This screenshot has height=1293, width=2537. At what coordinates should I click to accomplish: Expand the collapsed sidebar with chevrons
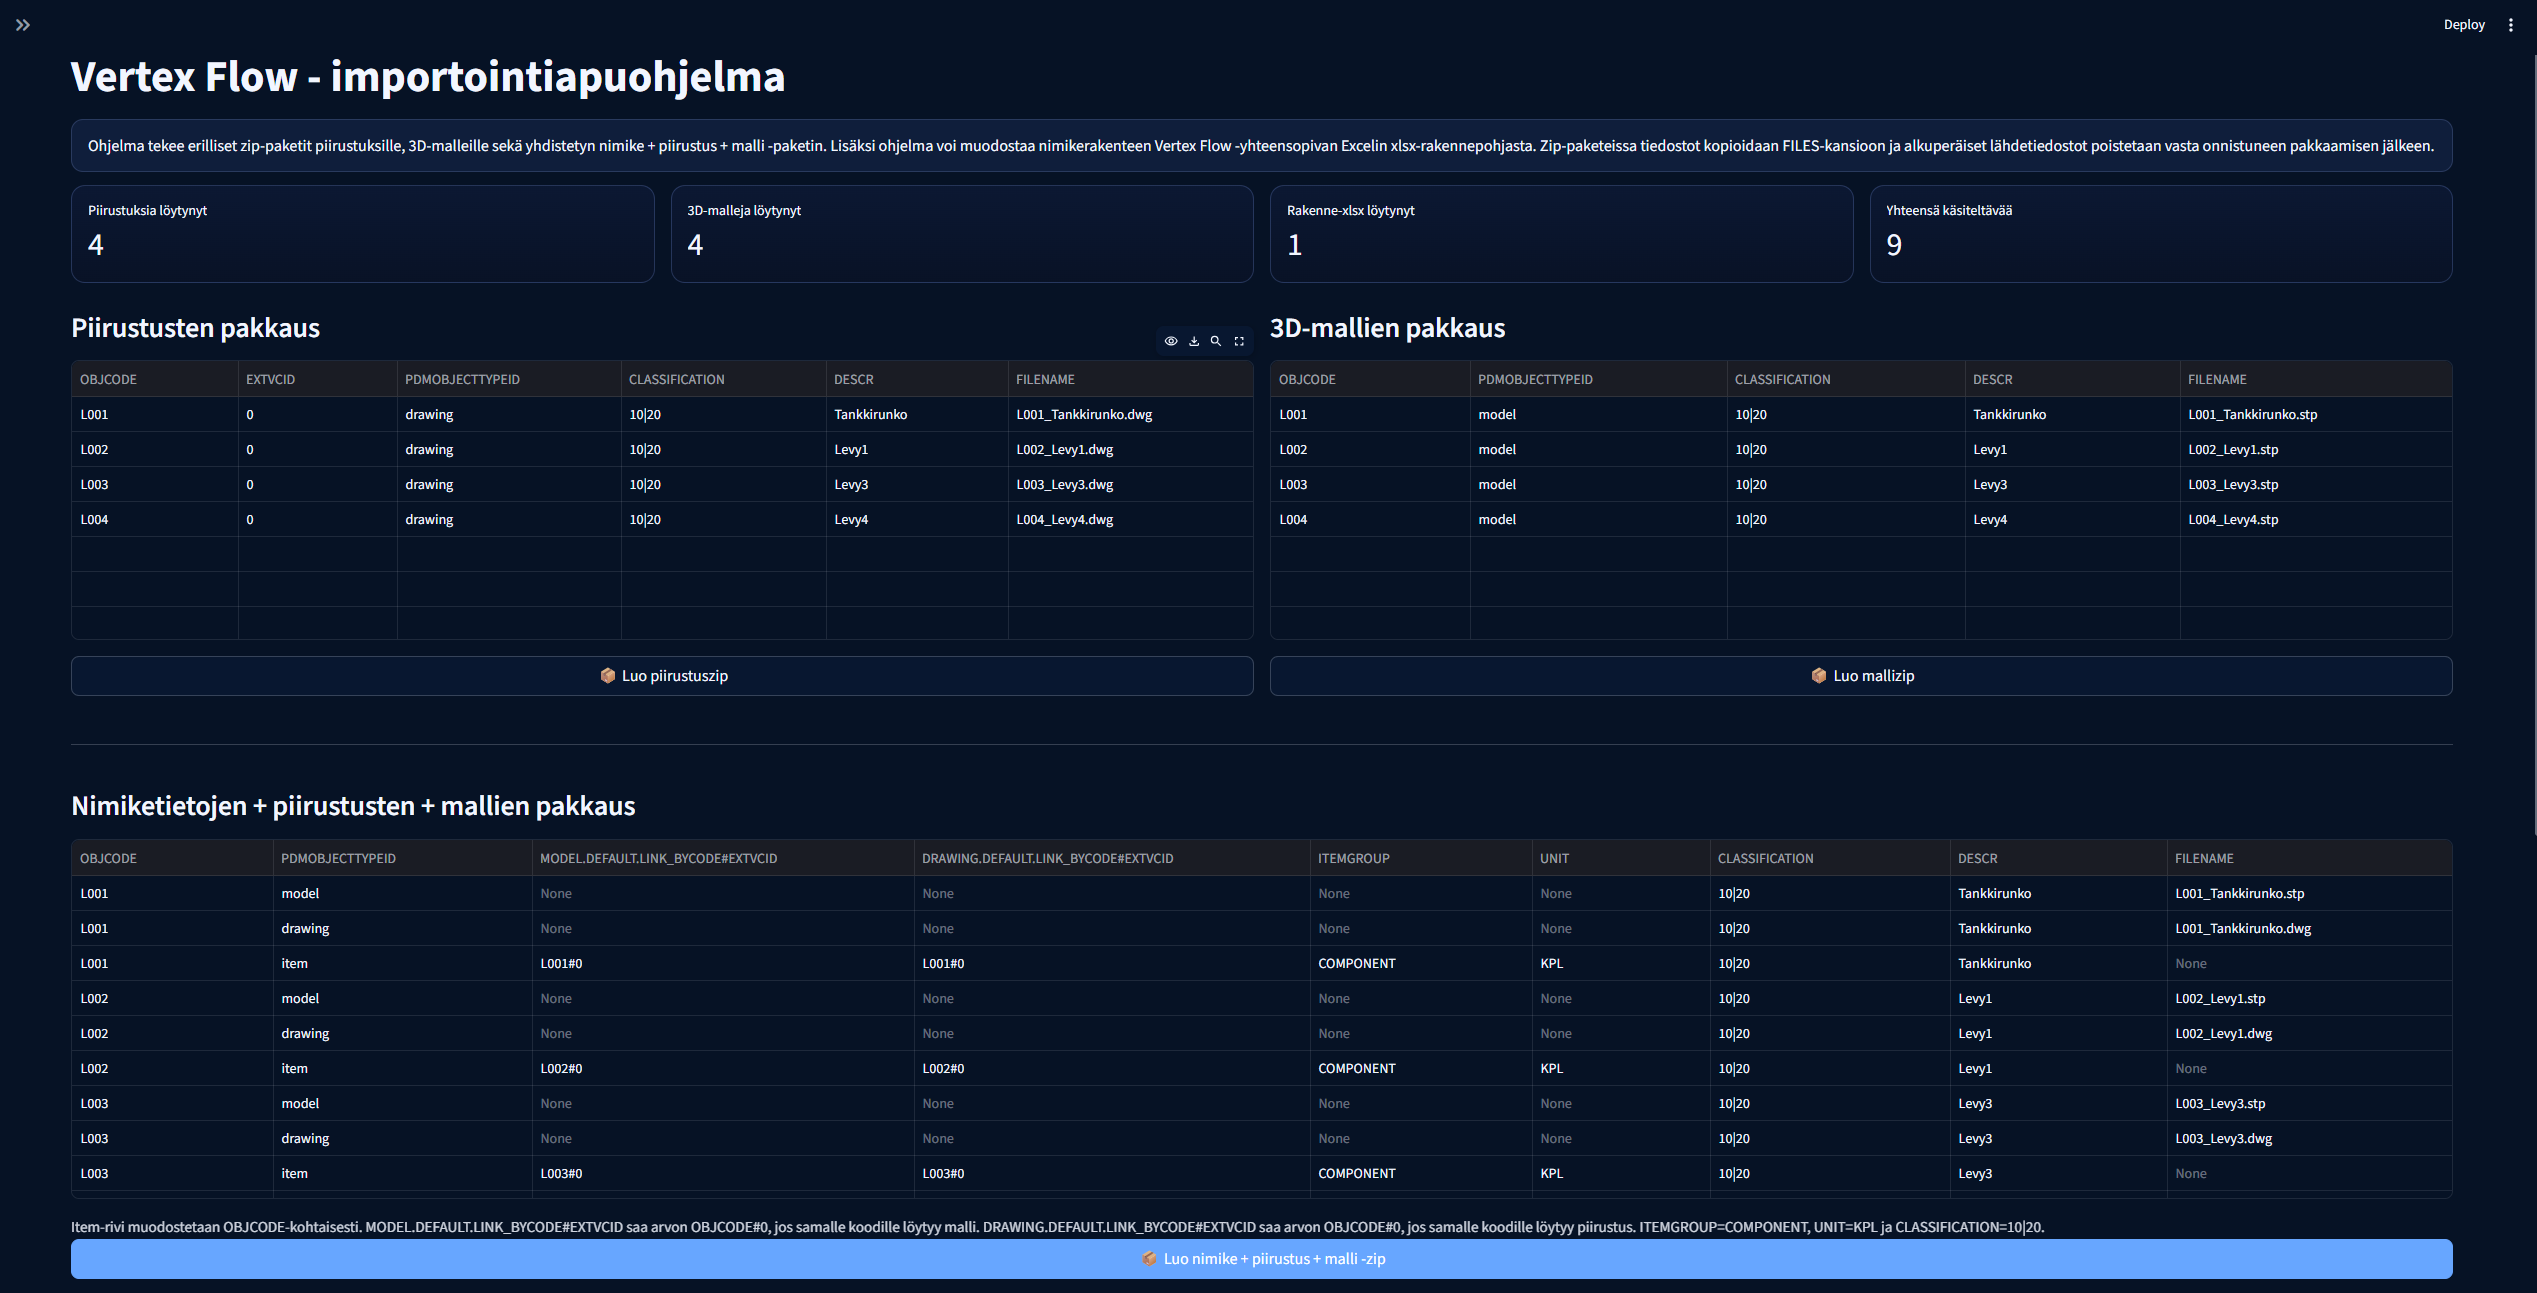(23, 25)
